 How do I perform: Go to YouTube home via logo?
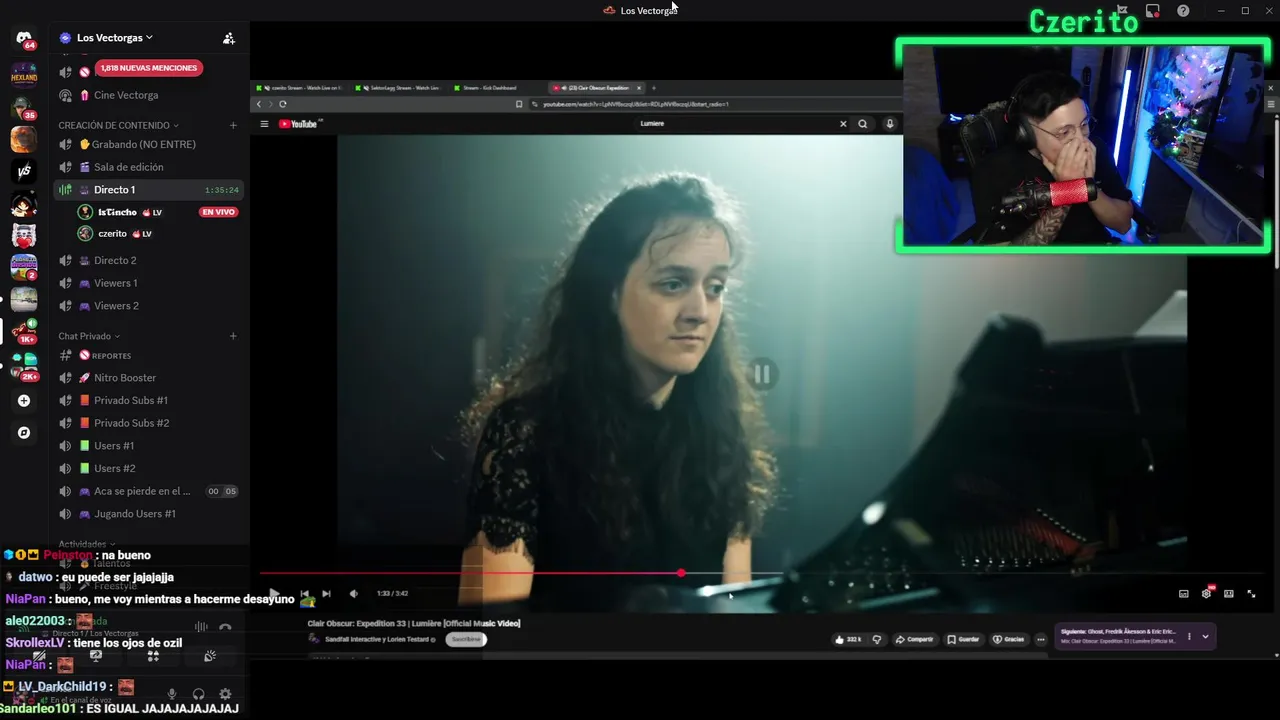click(299, 124)
